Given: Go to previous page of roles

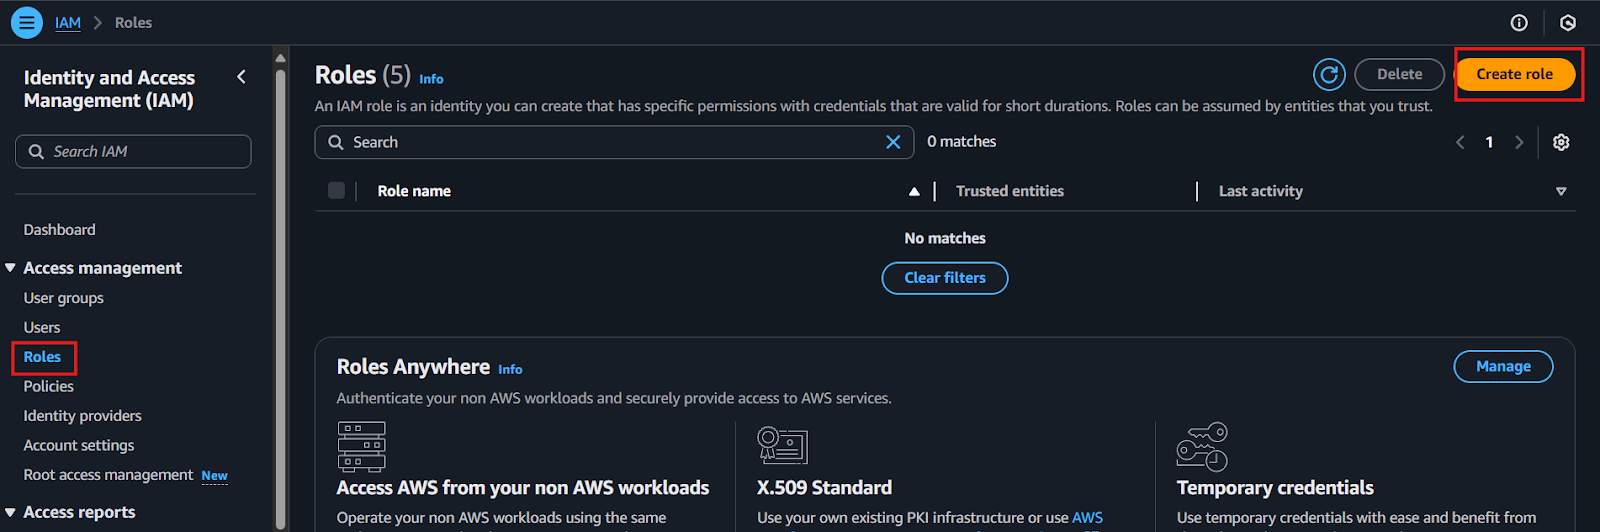Looking at the screenshot, I should (x=1460, y=142).
